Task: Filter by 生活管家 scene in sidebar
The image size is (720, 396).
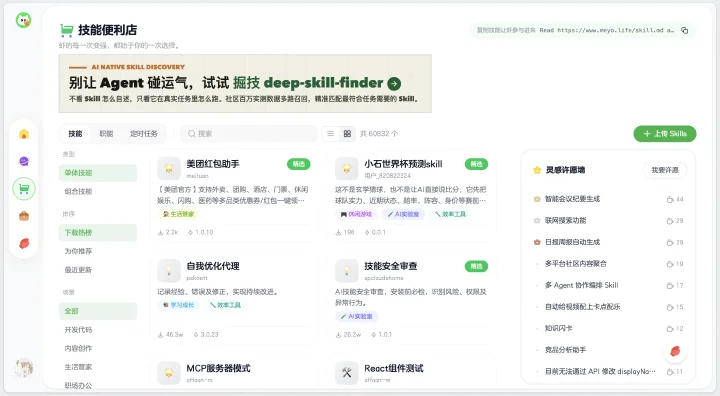Action: pos(98,367)
